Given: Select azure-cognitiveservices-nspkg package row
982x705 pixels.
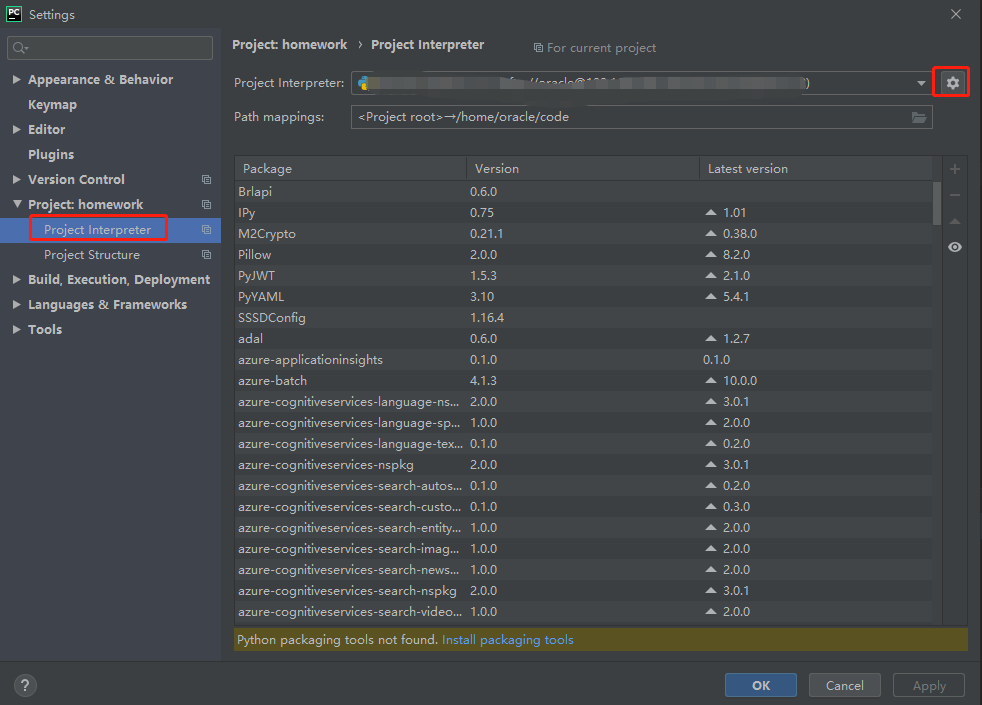Looking at the screenshot, I should [584, 465].
